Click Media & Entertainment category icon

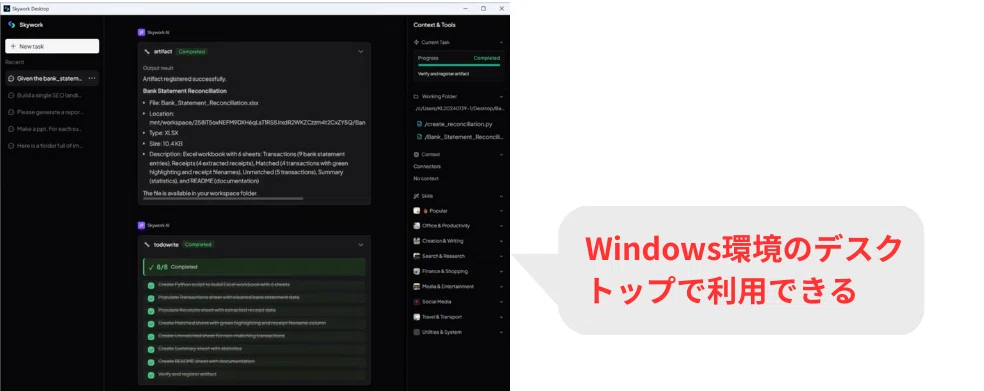pos(417,286)
